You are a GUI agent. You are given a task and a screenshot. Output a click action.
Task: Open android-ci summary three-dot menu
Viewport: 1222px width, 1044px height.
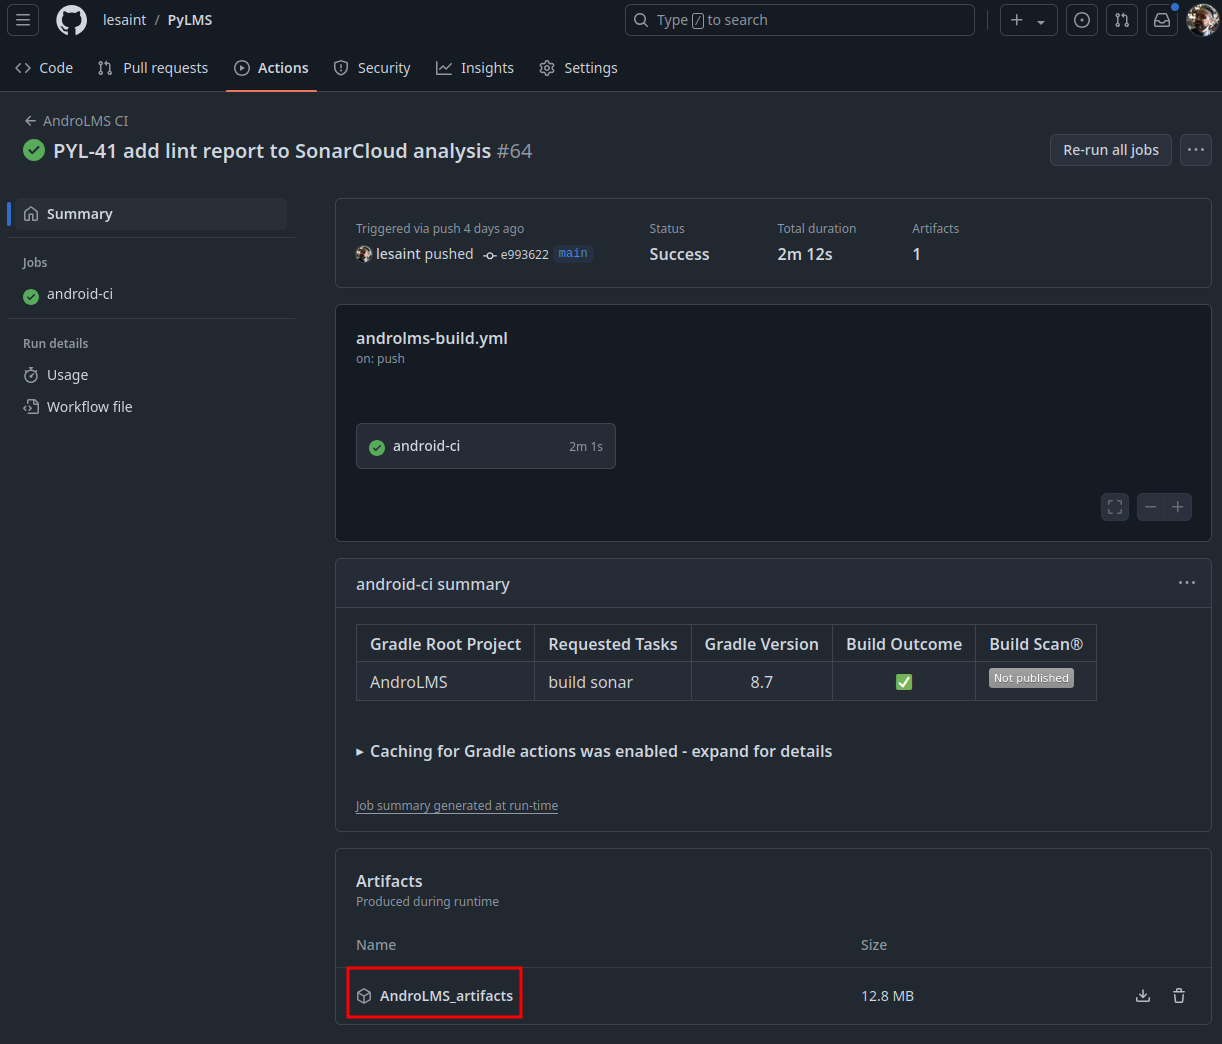(x=1187, y=583)
